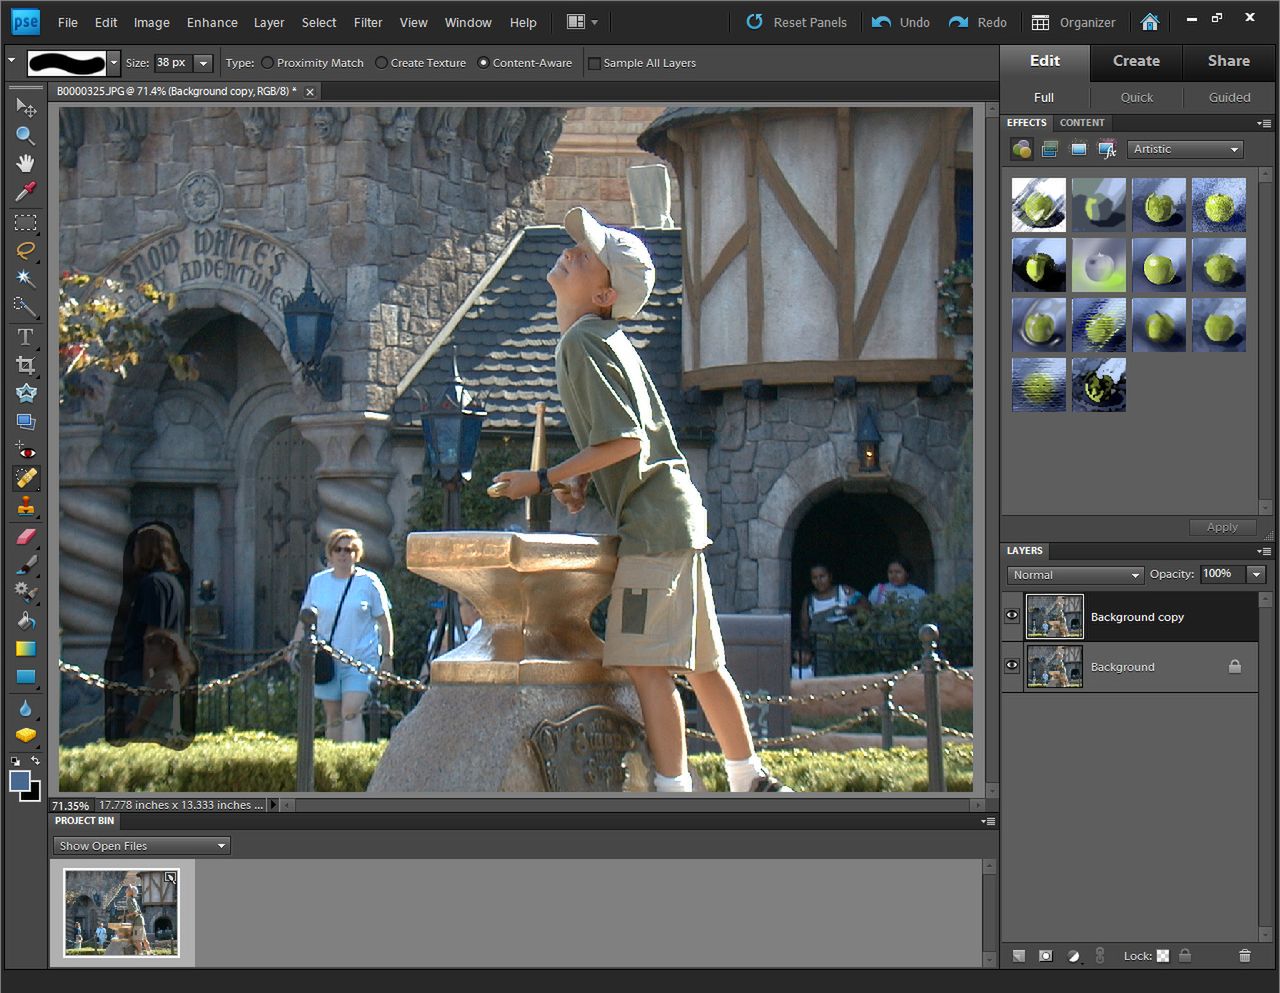Toggle lock transparent pixels

click(1163, 956)
